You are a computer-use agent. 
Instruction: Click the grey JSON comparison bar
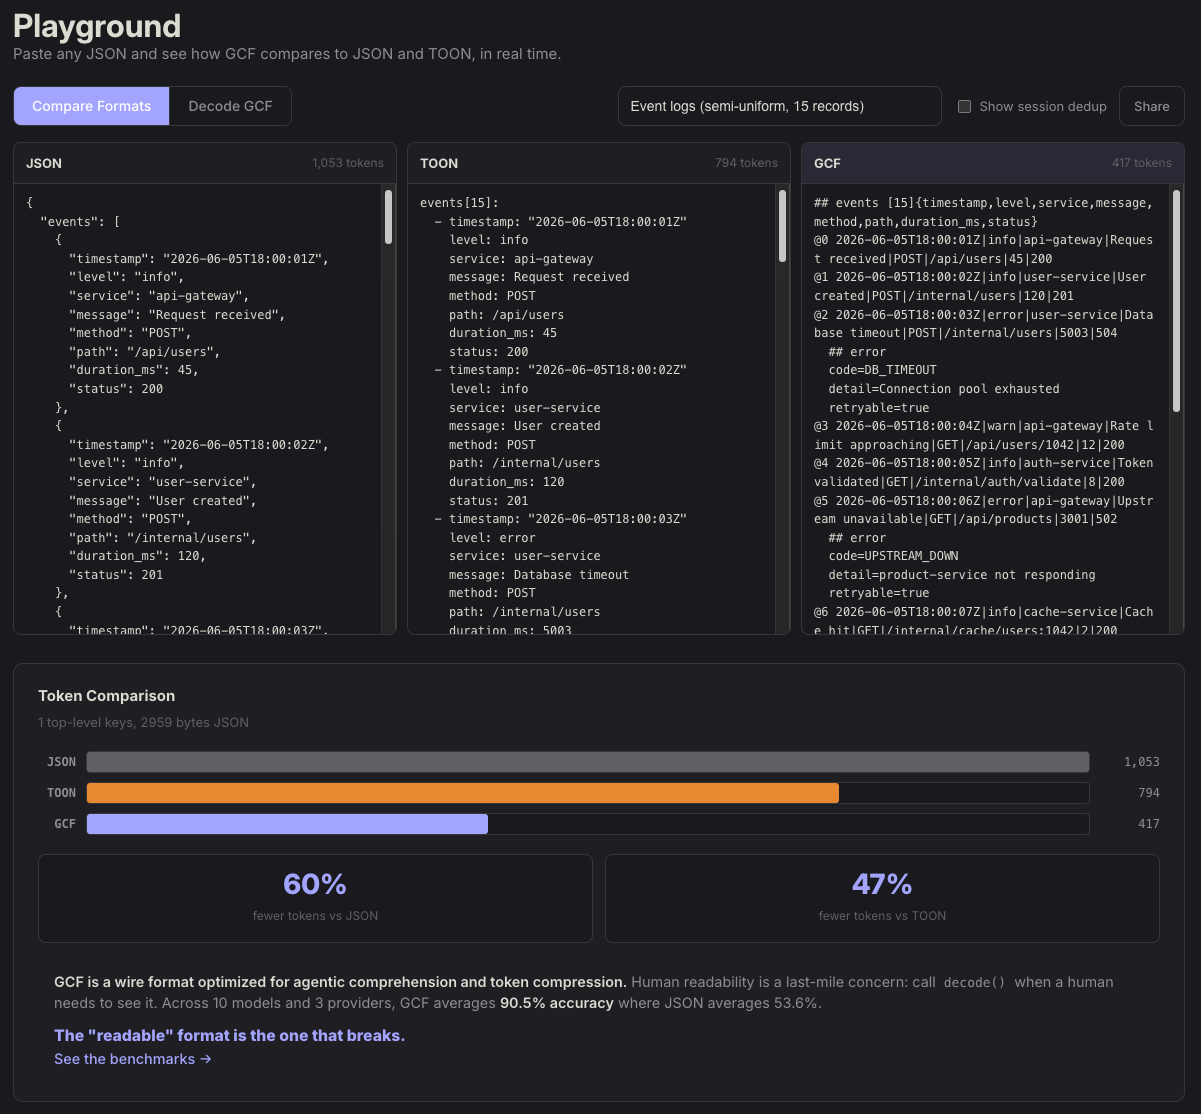[x=588, y=762]
